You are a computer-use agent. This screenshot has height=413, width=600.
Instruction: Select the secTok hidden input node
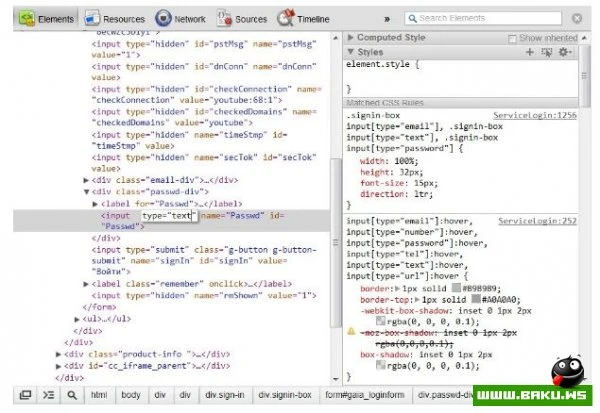pyautogui.click(x=204, y=163)
